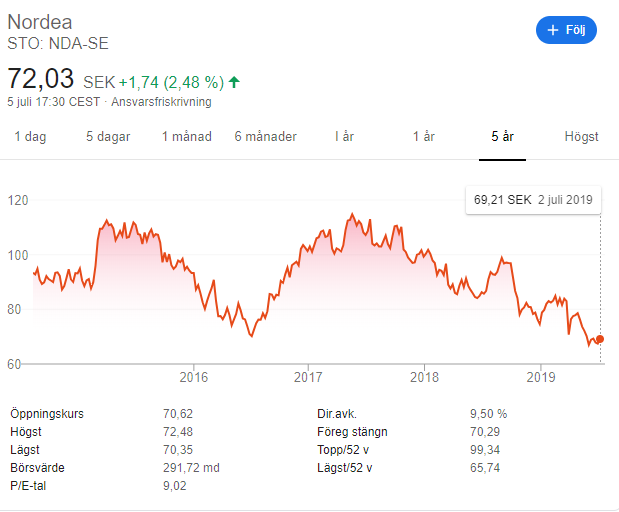The height and width of the screenshot is (512, 619).
Task: Choose the I år year-to-date tab
Action: 344,137
